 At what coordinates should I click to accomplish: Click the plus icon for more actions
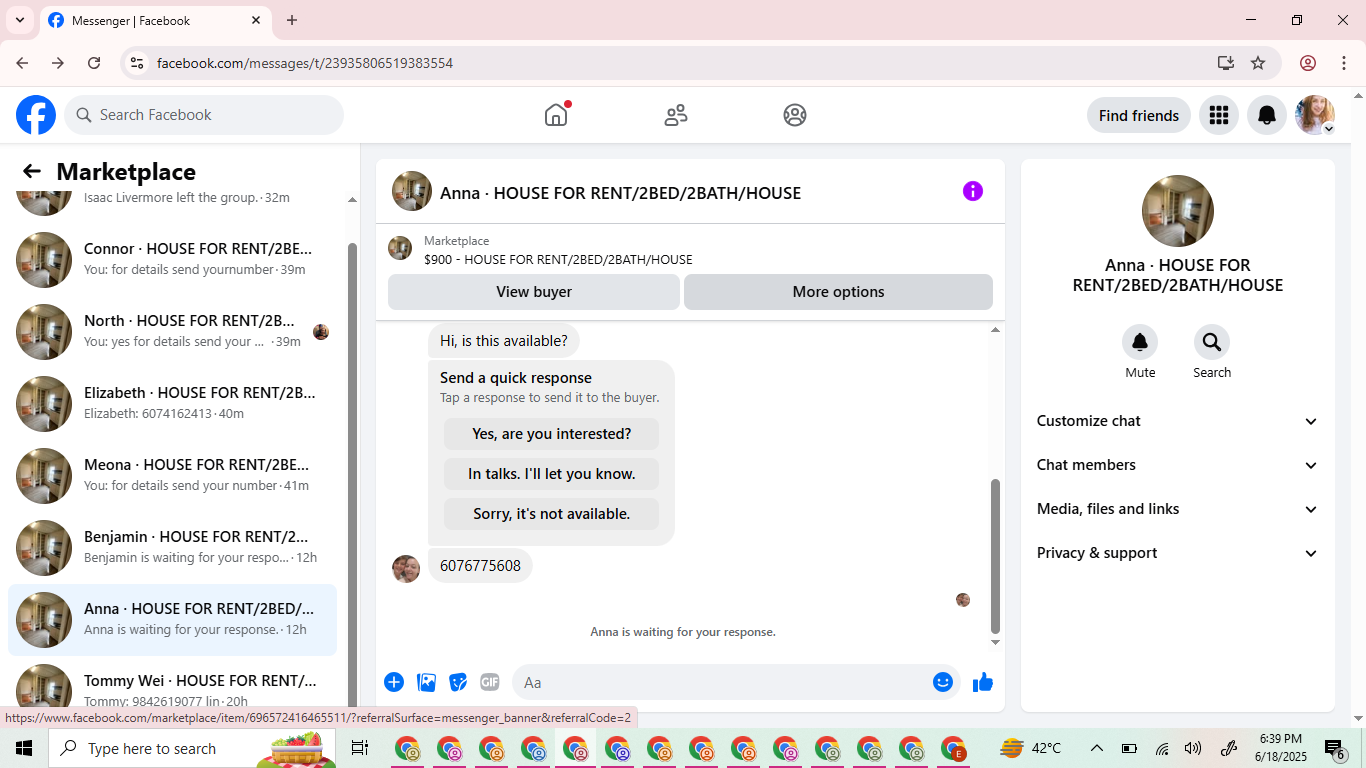coord(394,682)
